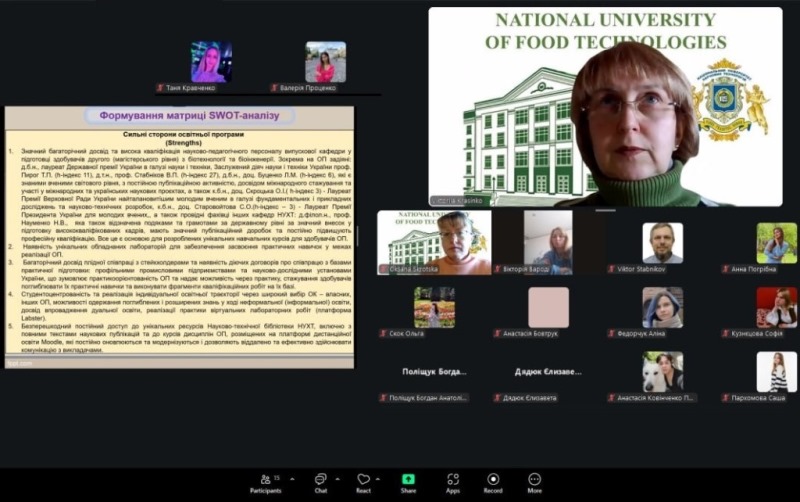
Task: Open the Chat panel
Action: (x=320, y=483)
